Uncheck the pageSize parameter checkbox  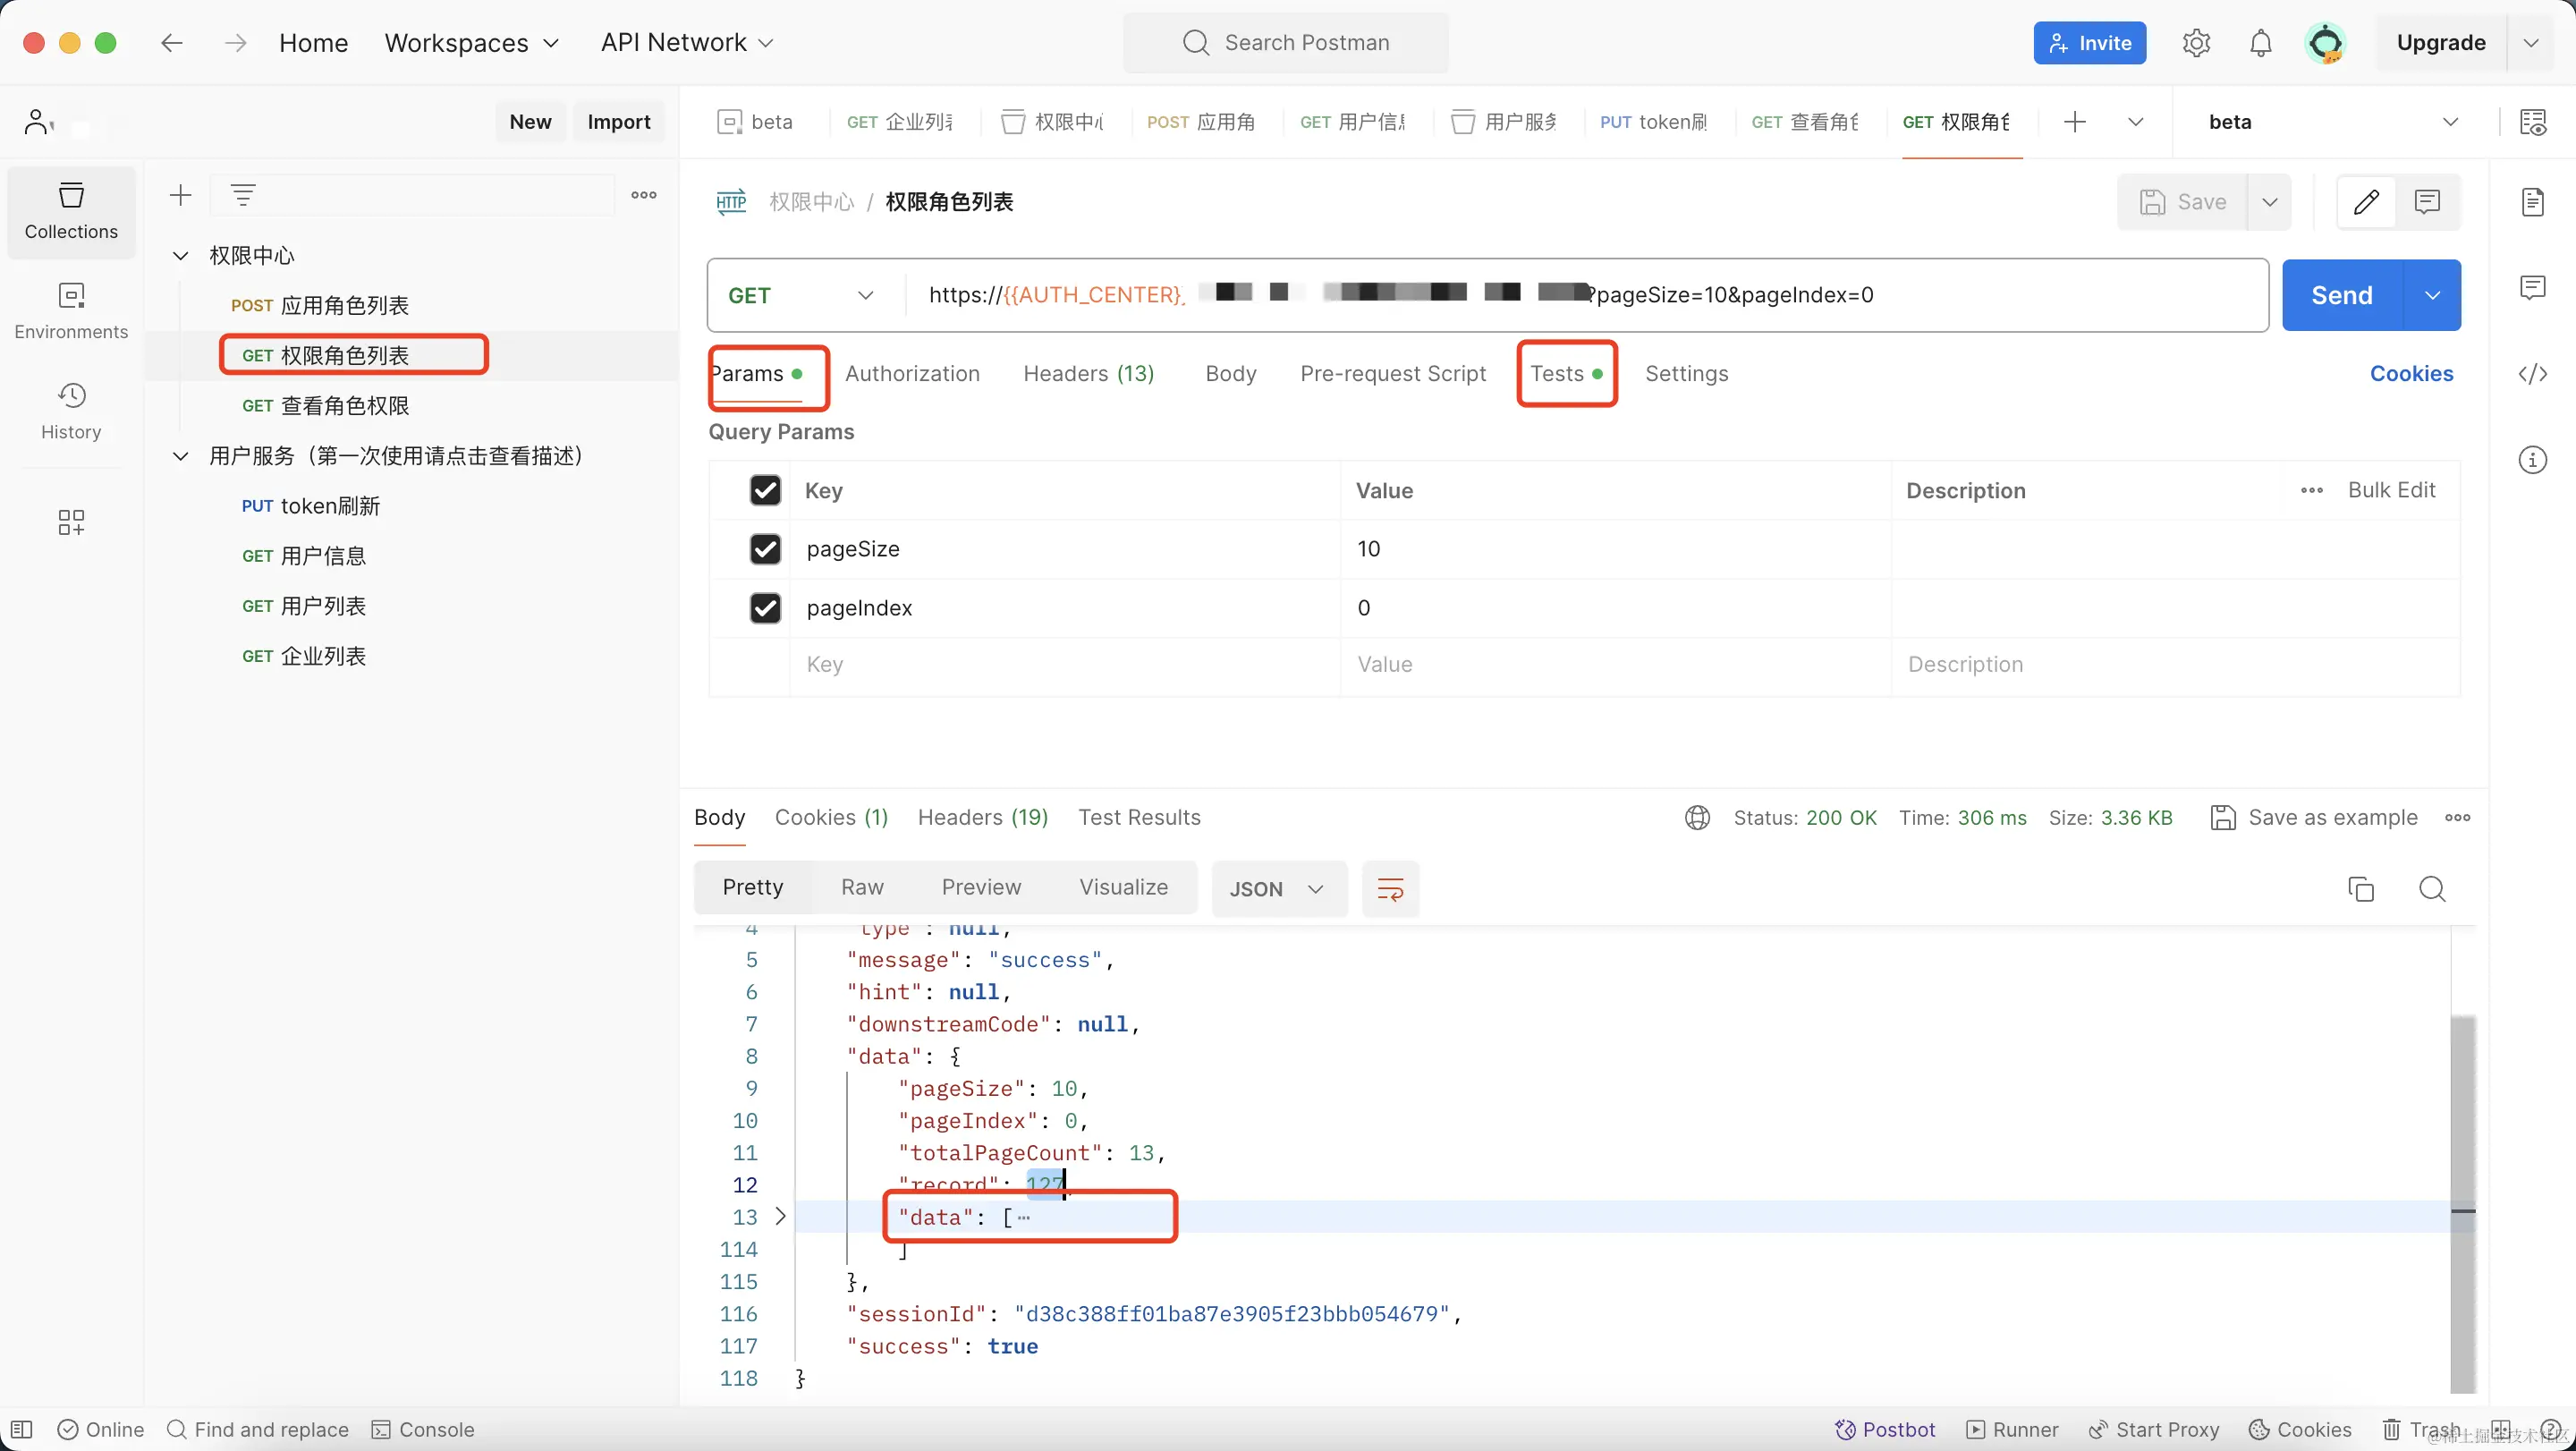click(x=765, y=549)
